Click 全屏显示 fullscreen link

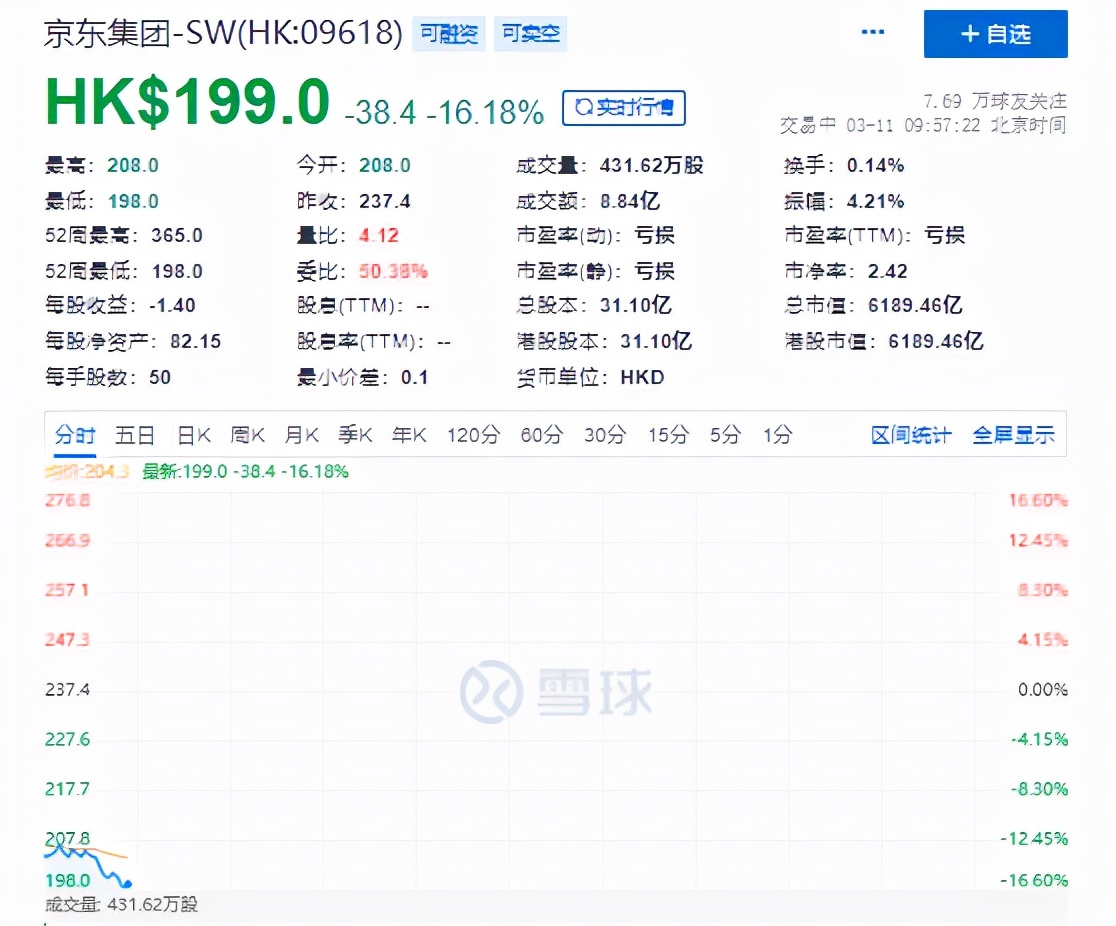[x=1013, y=435]
